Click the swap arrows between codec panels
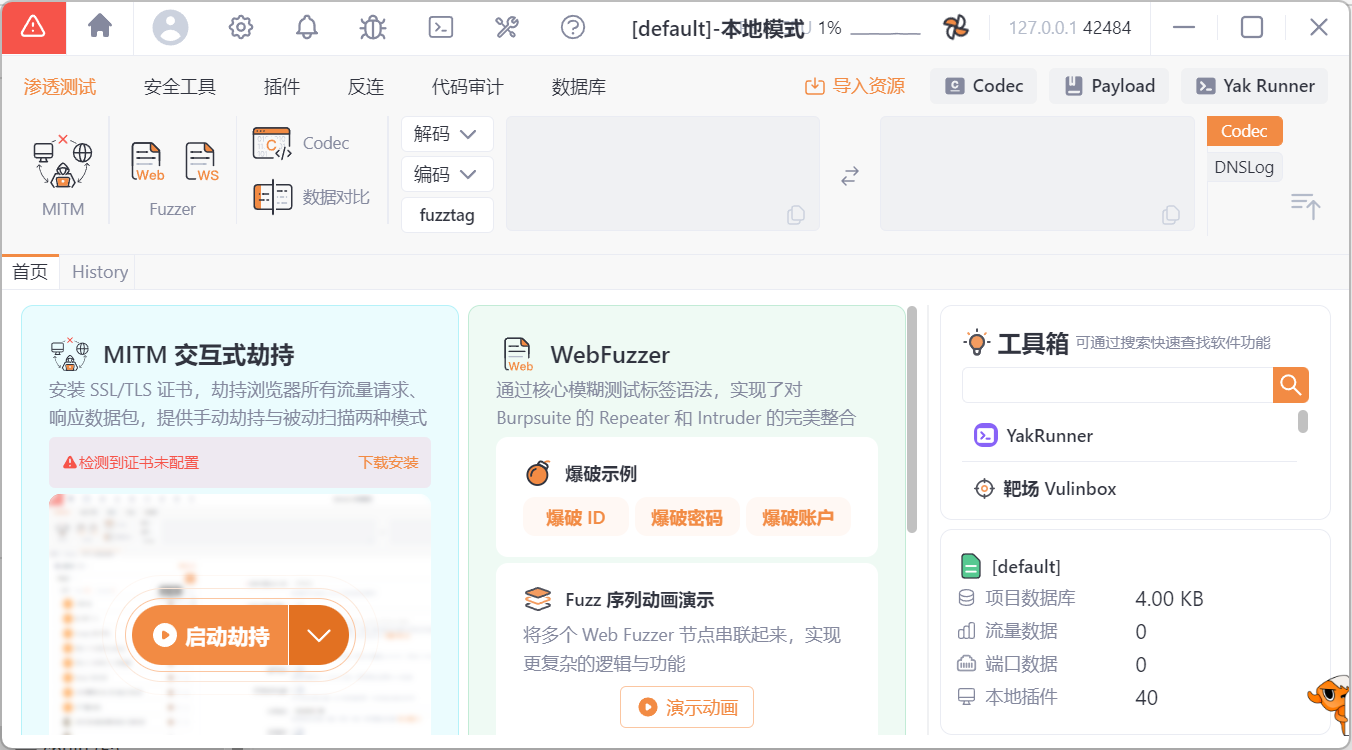 [x=849, y=175]
